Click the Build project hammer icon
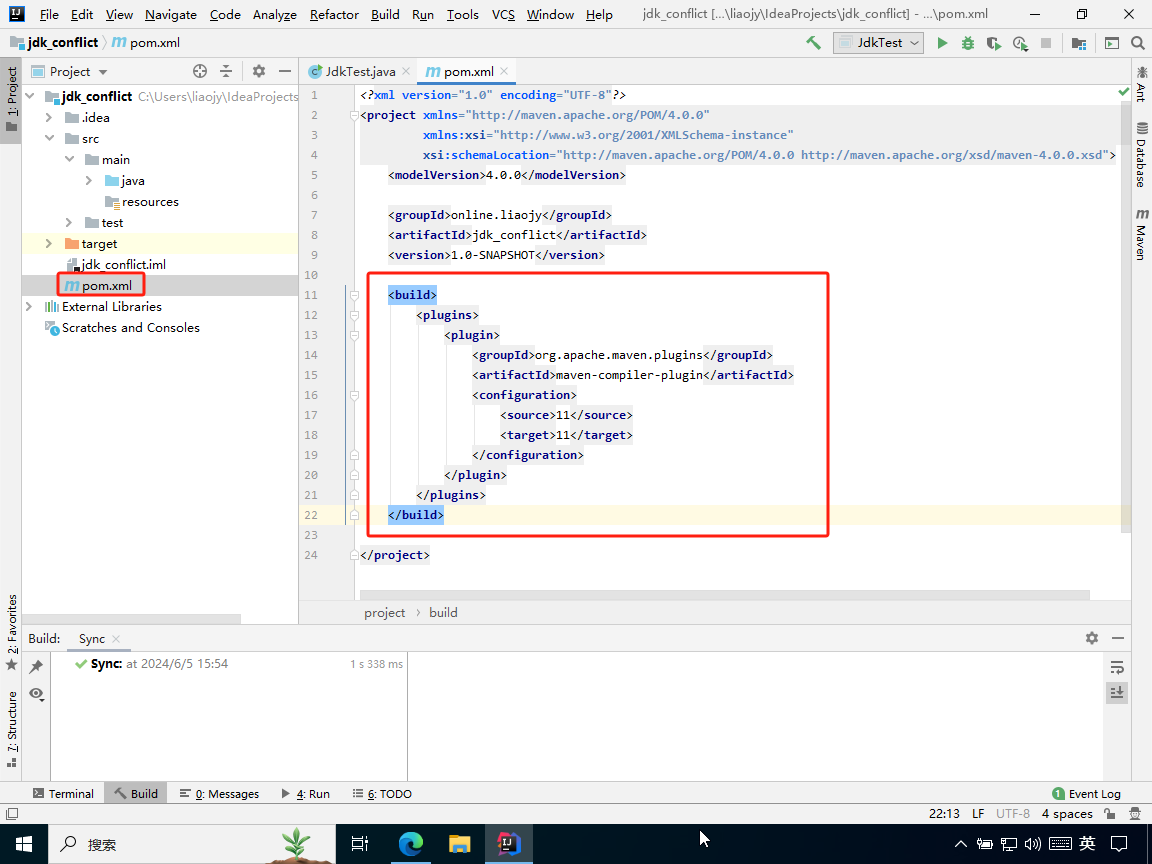Screen dimensions: 1152x864 (813, 43)
